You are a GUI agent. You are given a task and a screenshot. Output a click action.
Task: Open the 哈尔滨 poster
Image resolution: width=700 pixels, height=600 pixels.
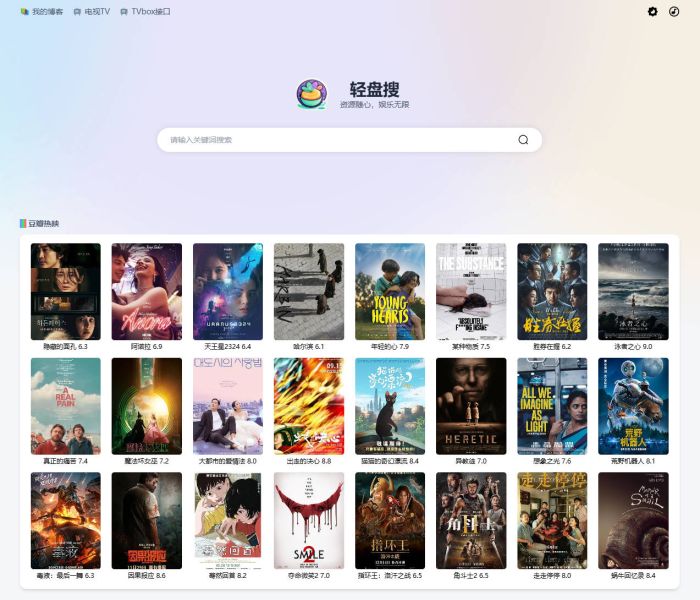click(x=309, y=292)
